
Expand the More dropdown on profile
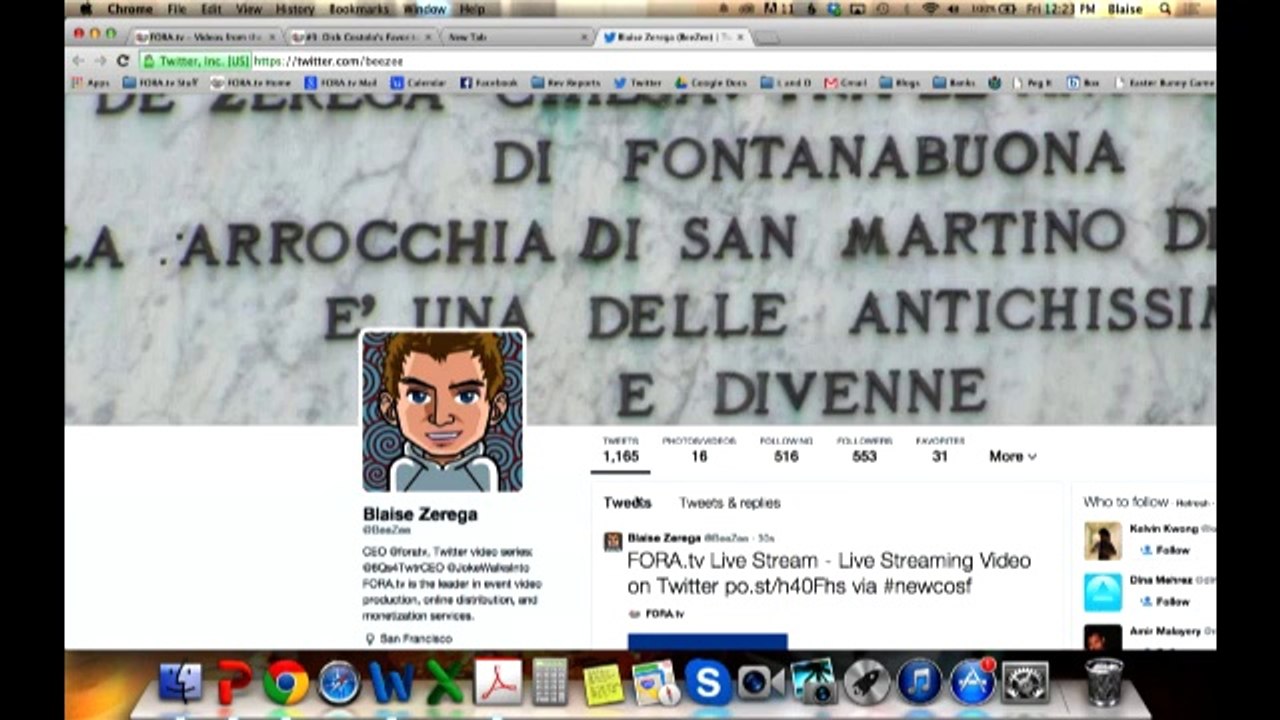point(1012,456)
